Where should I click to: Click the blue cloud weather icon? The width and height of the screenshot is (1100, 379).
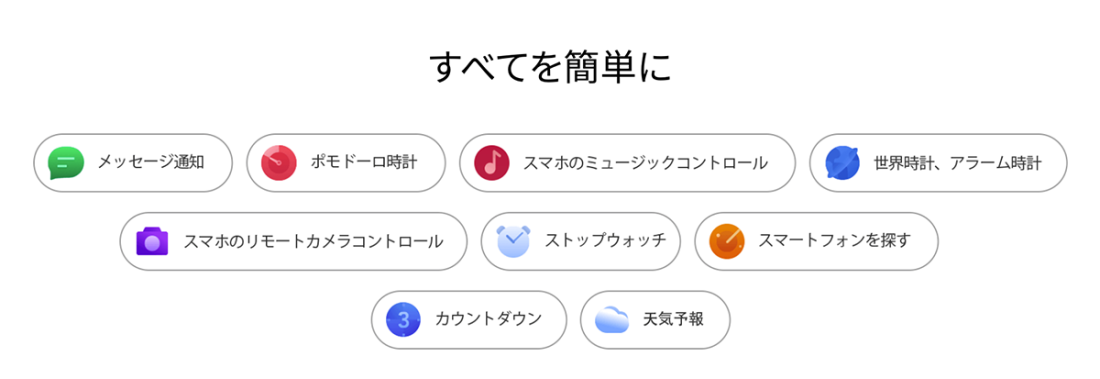pos(612,320)
